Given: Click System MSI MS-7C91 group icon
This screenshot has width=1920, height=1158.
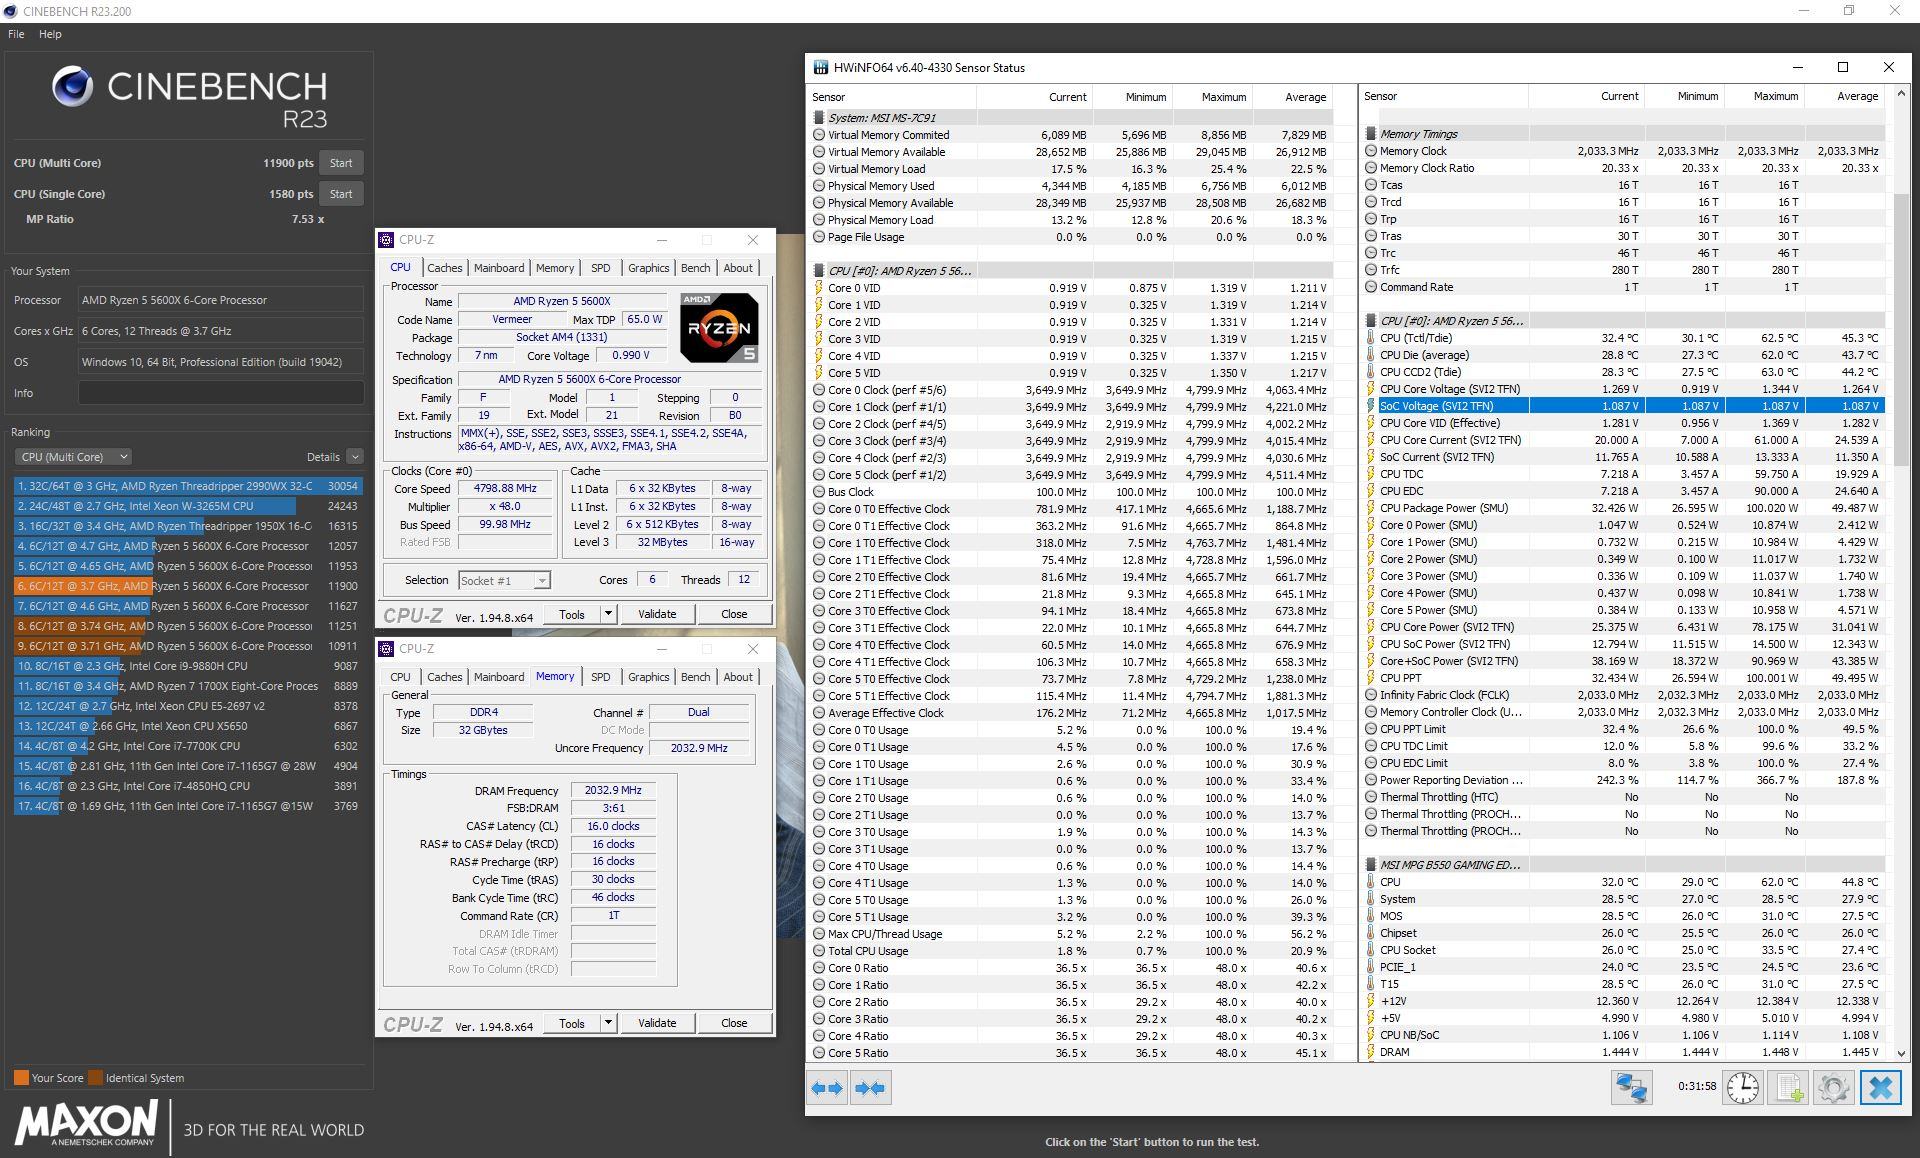Looking at the screenshot, I should point(818,118).
